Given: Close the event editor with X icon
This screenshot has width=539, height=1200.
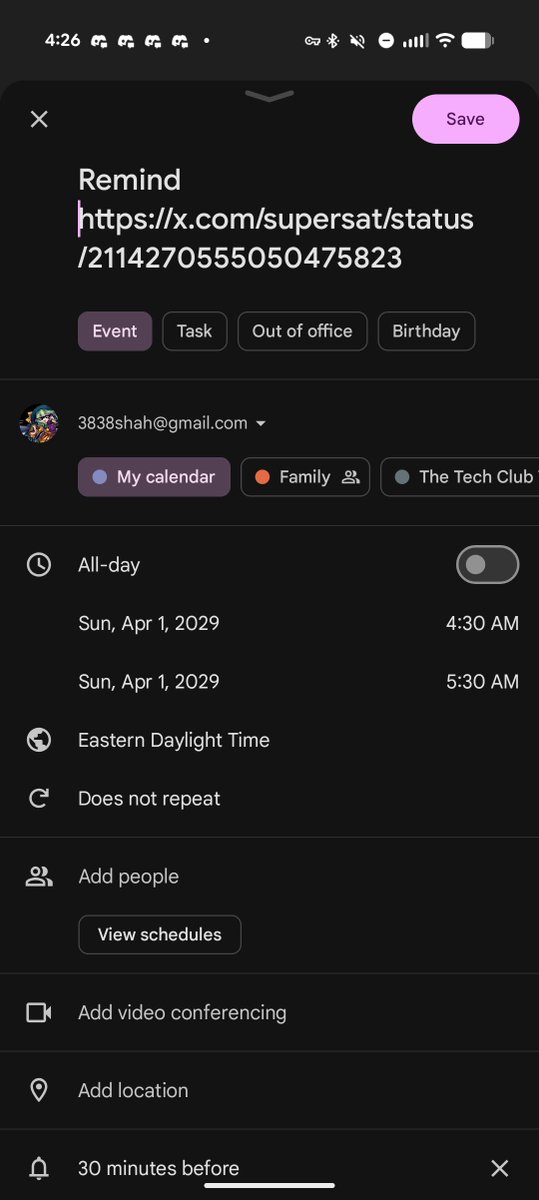Looking at the screenshot, I should pos(39,119).
